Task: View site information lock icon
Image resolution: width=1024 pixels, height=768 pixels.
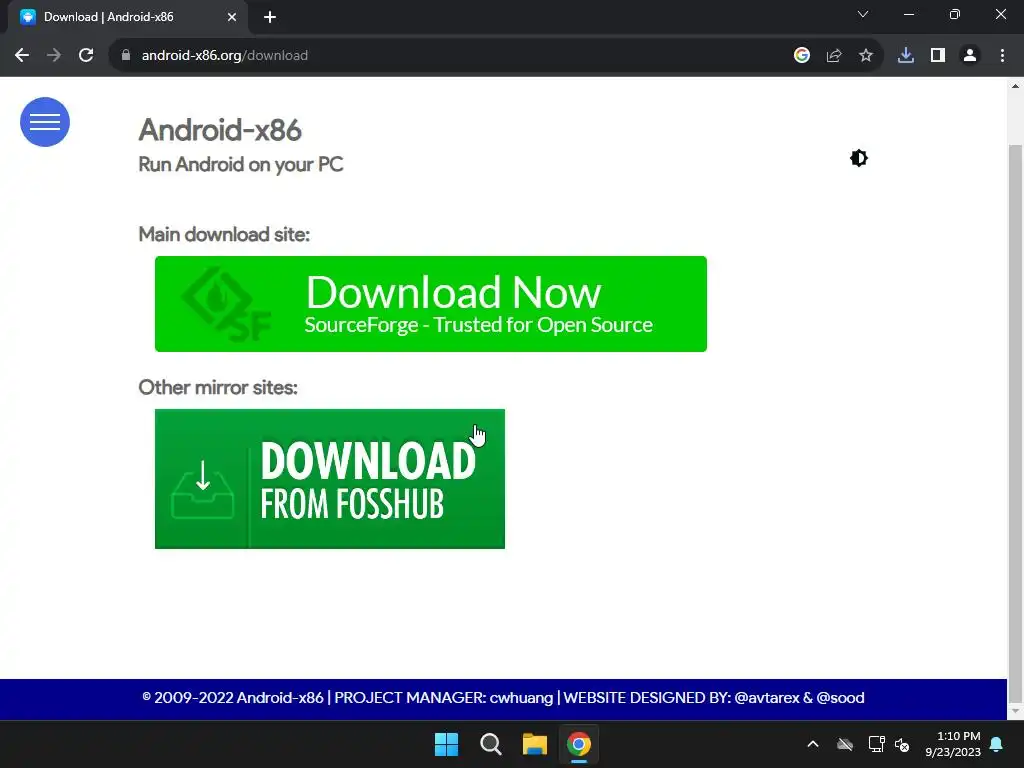Action: tap(126, 56)
